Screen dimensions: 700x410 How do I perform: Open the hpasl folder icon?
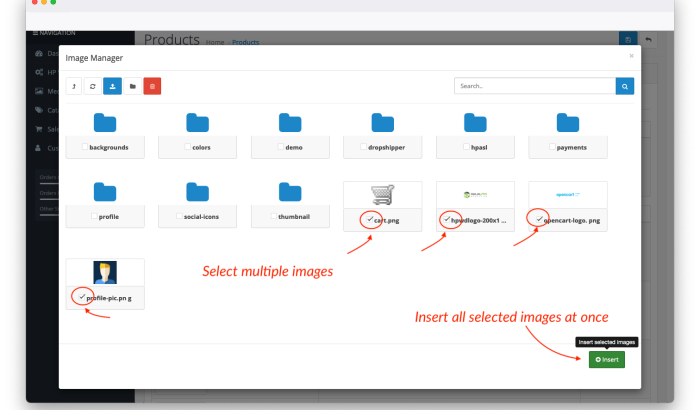[x=475, y=123]
